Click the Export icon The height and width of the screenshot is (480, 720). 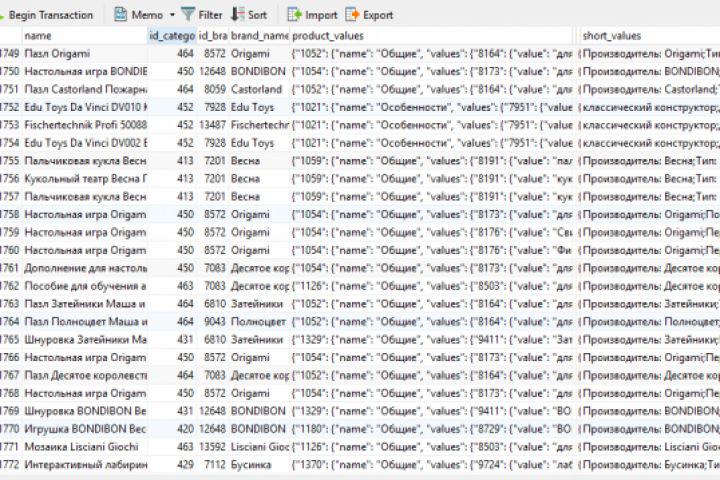click(x=352, y=15)
